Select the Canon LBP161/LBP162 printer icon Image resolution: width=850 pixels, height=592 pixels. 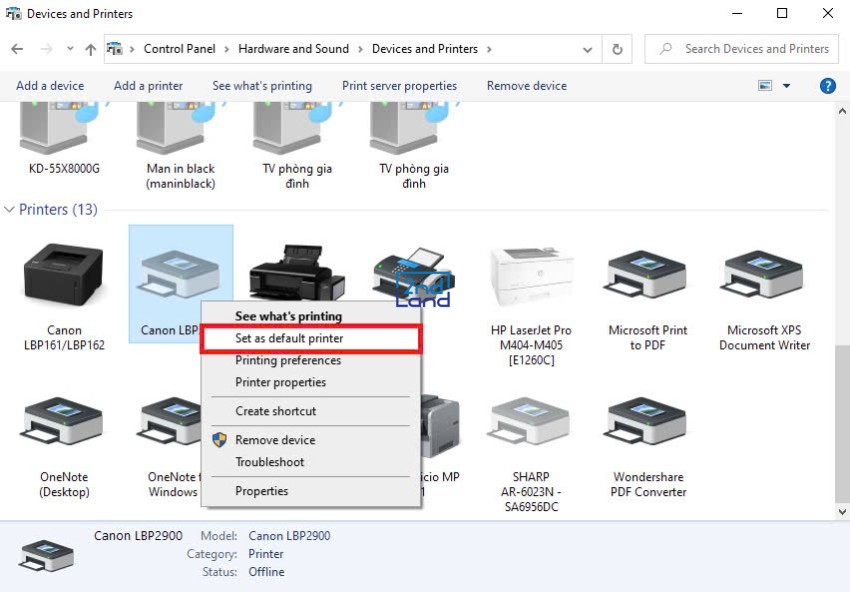coord(64,275)
